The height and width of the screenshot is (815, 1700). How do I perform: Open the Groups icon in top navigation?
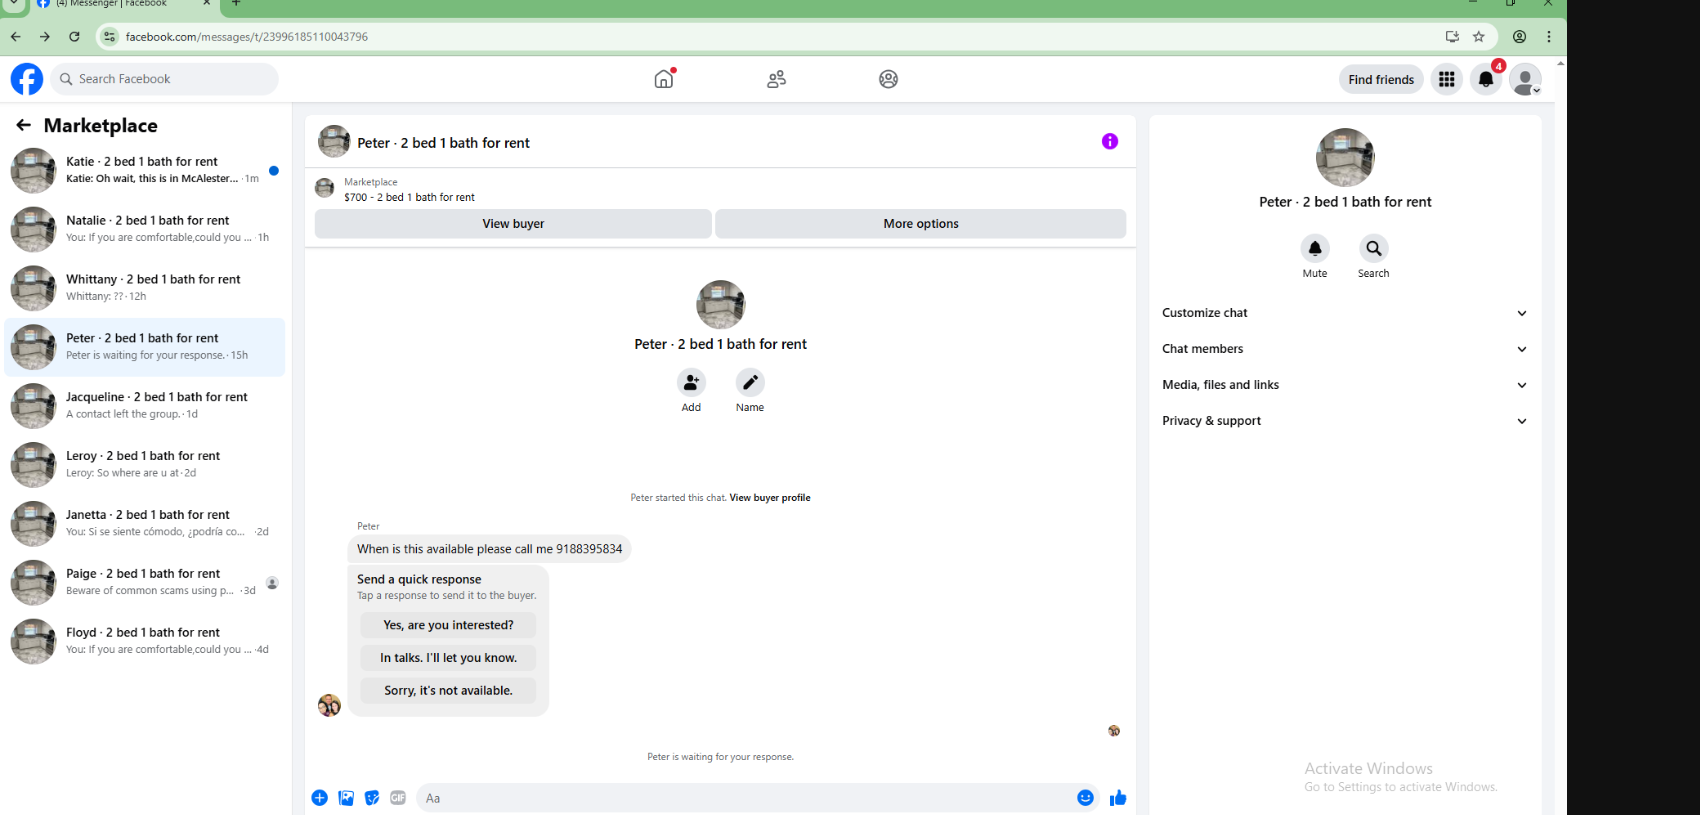coord(888,79)
